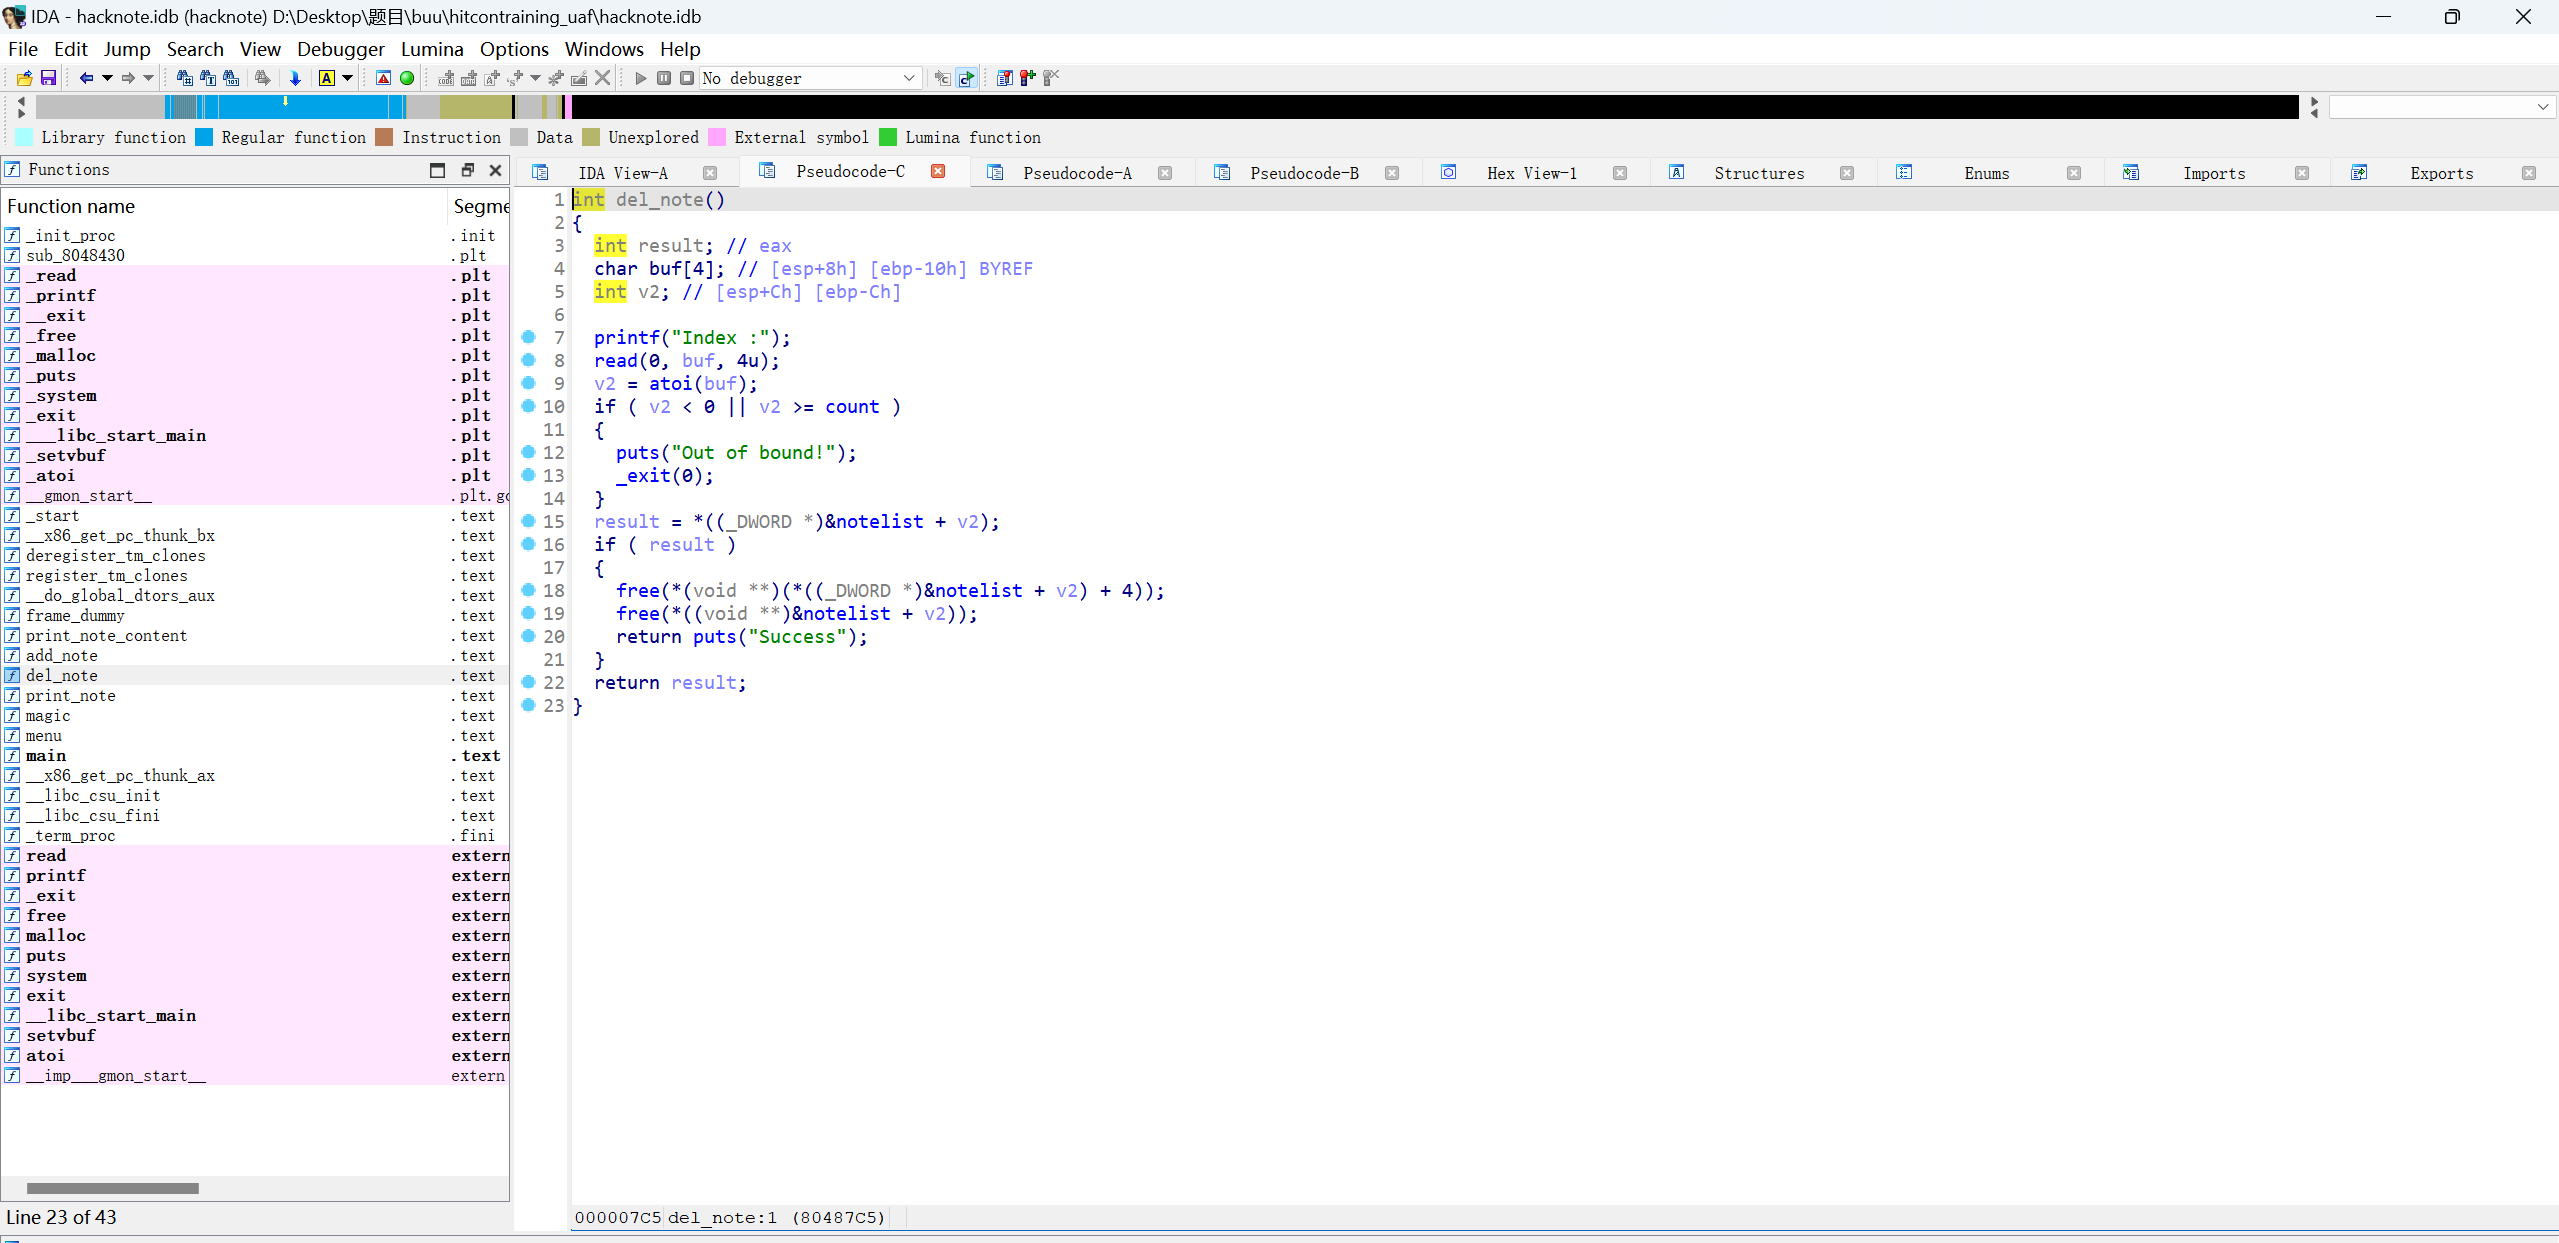Toggle breakpoint dot on line 23
The width and height of the screenshot is (2559, 1243).
point(529,705)
